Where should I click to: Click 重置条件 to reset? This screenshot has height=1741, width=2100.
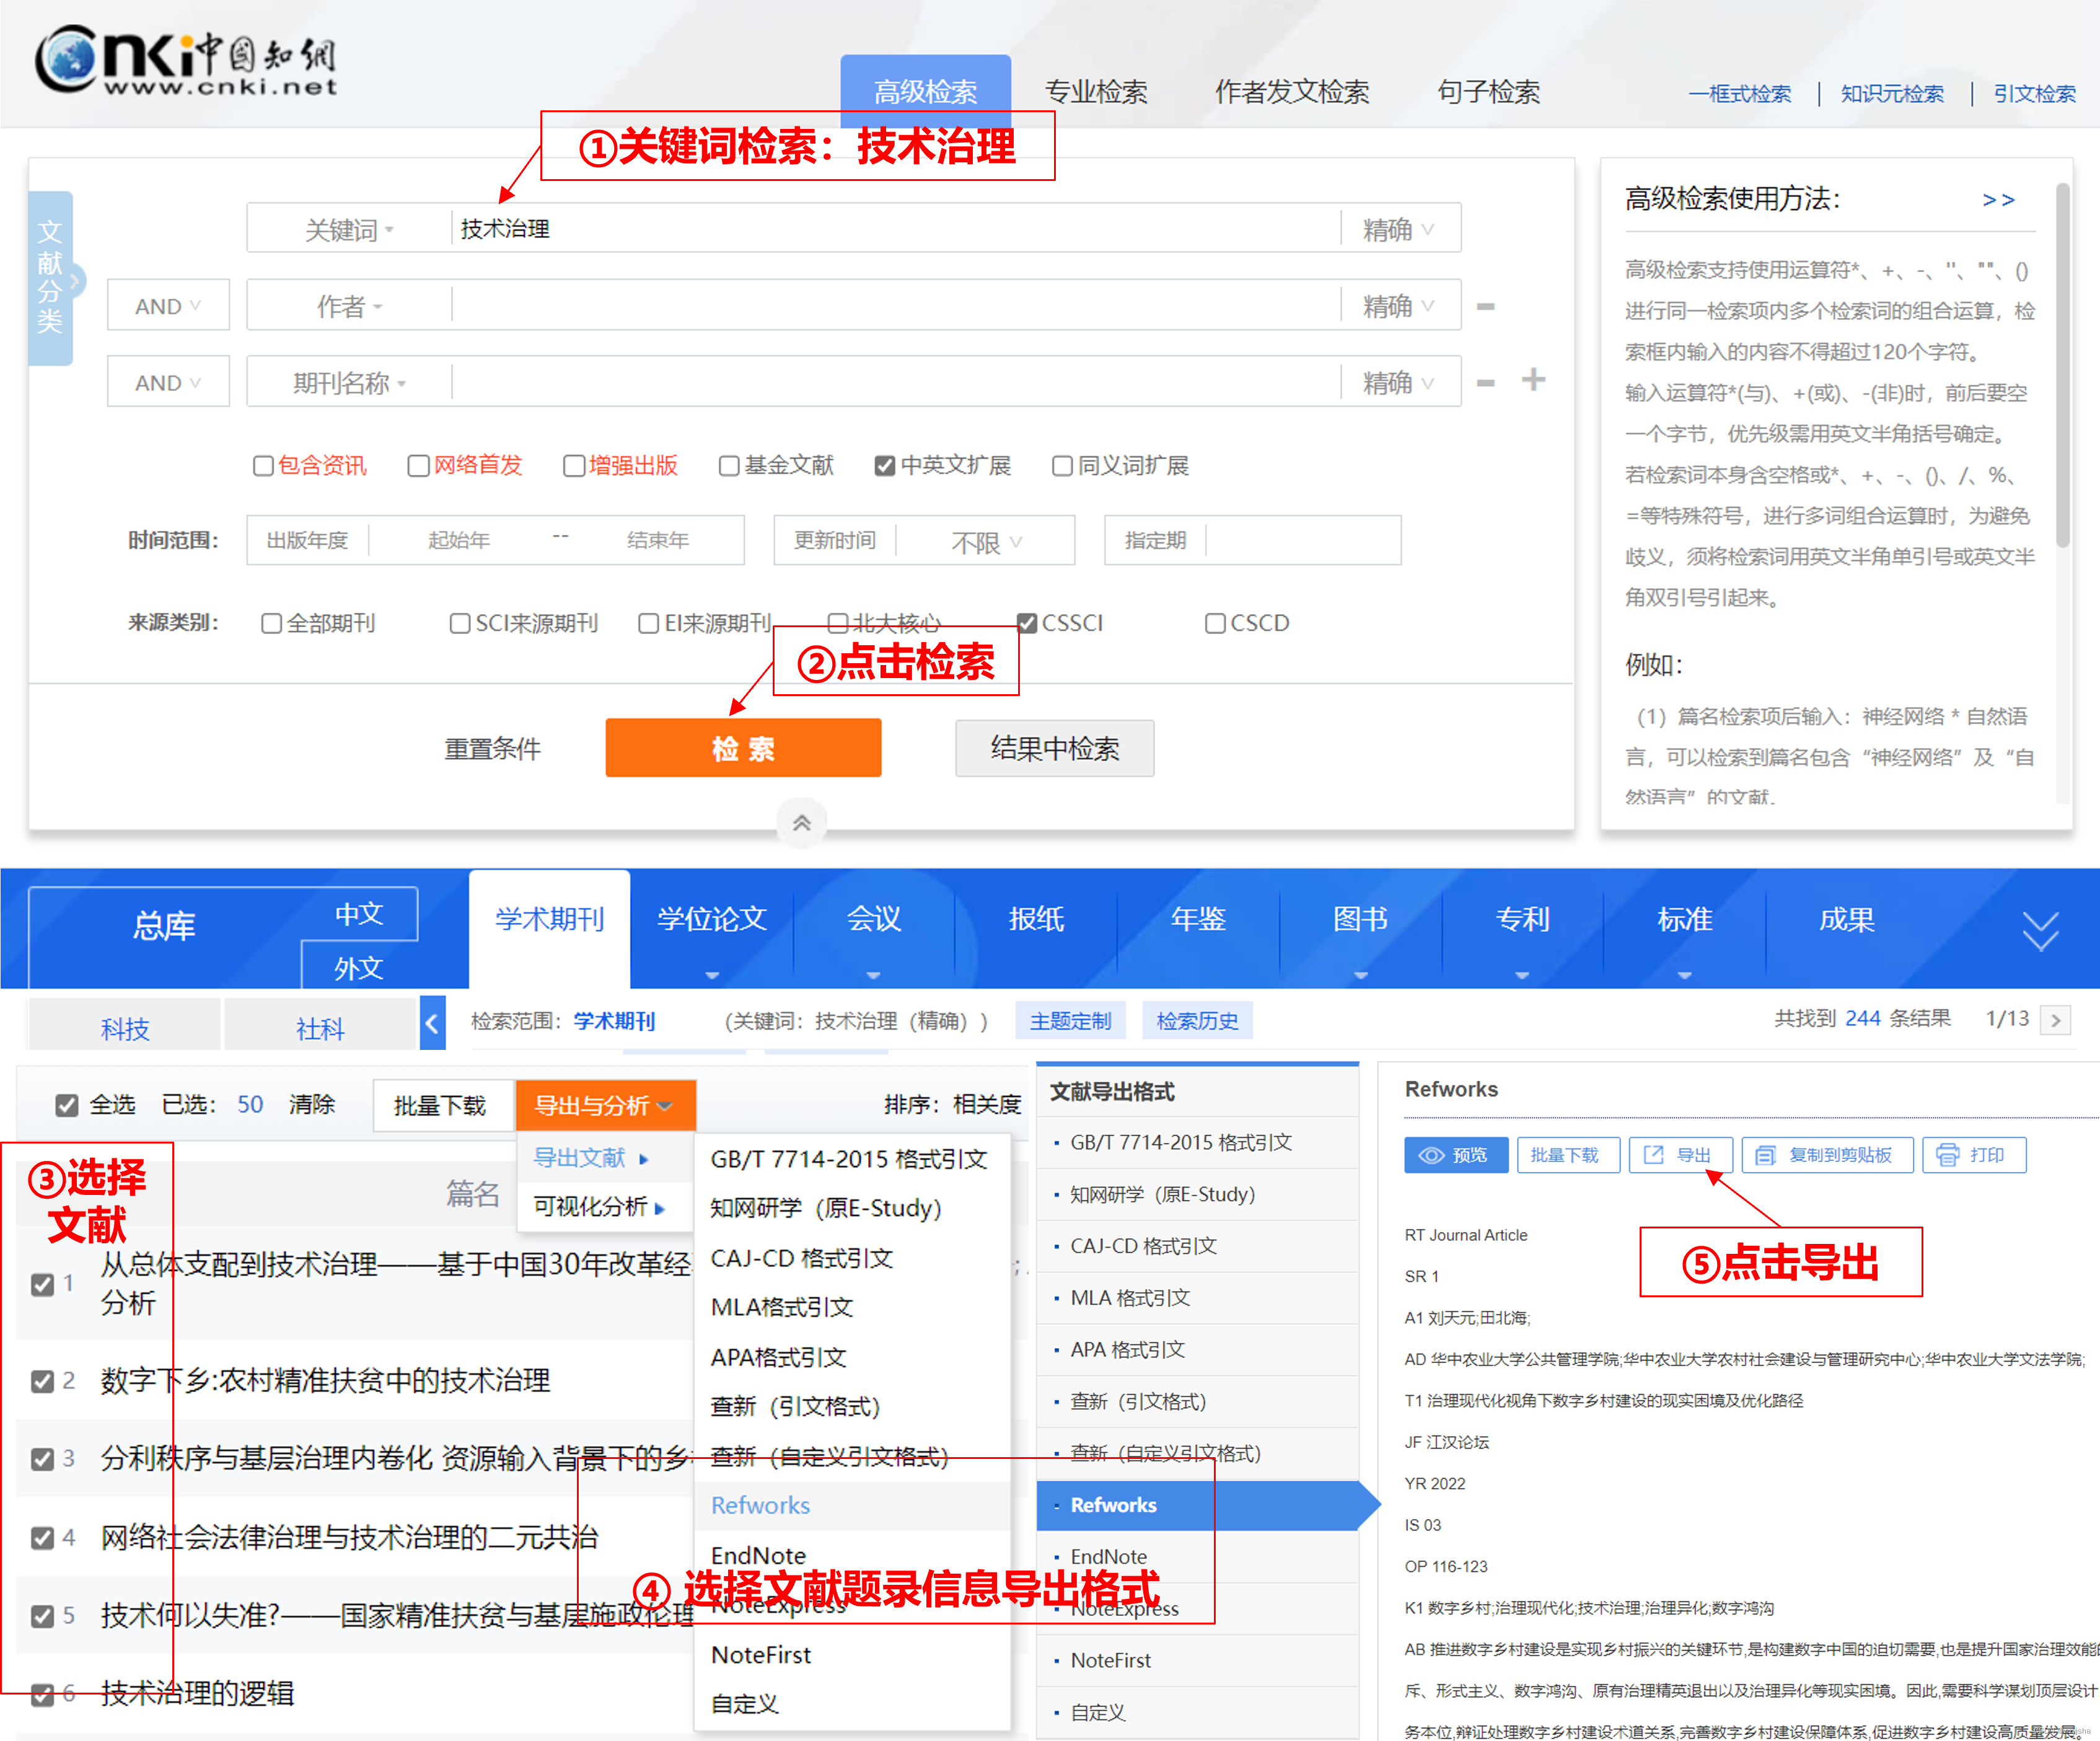pyautogui.click(x=492, y=748)
